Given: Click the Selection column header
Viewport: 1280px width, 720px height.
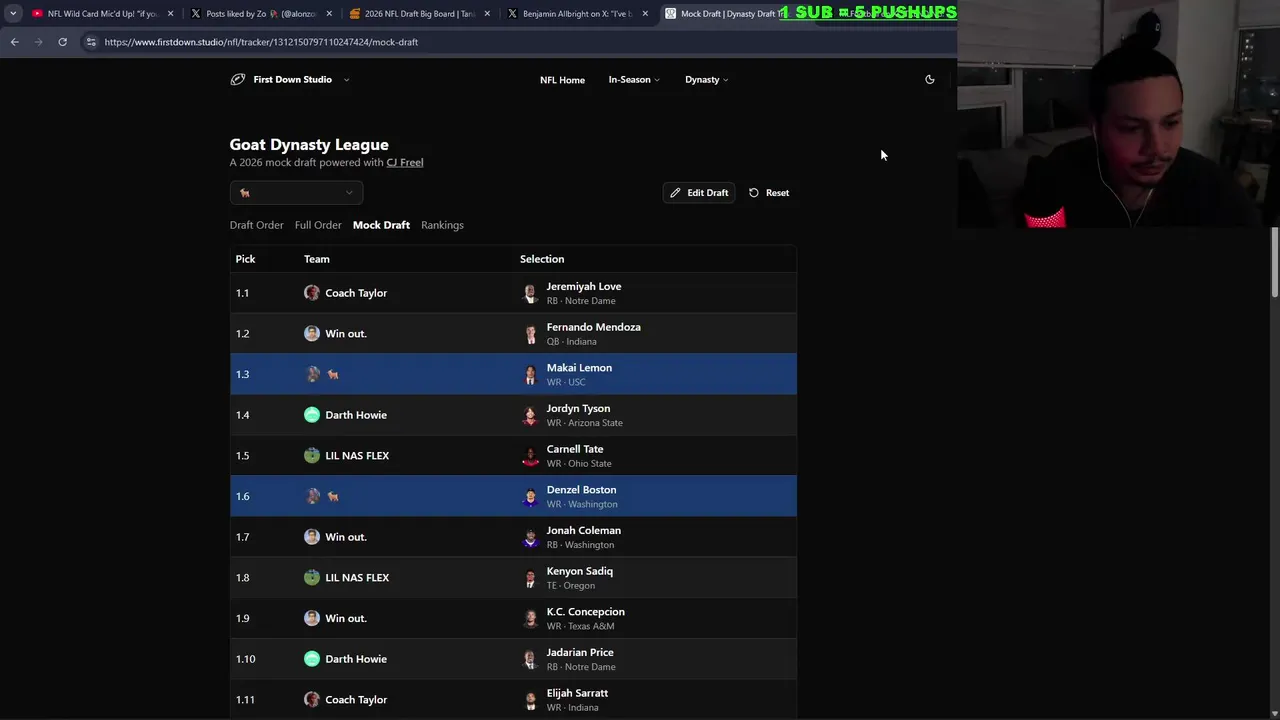Looking at the screenshot, I should (542, 259).
